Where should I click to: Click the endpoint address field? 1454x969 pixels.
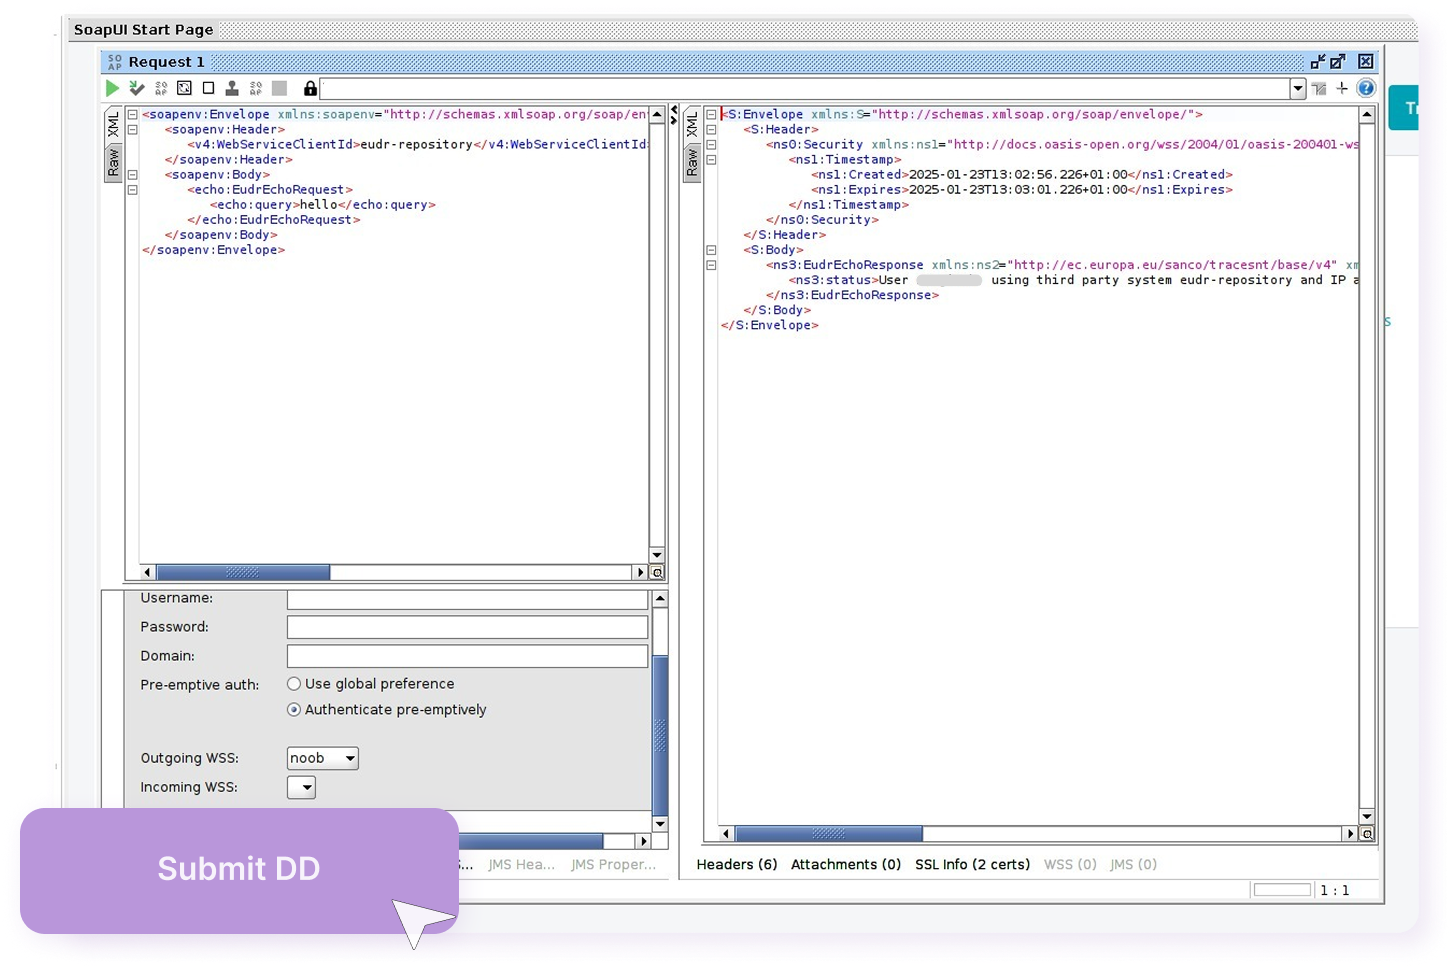[805, 88]
